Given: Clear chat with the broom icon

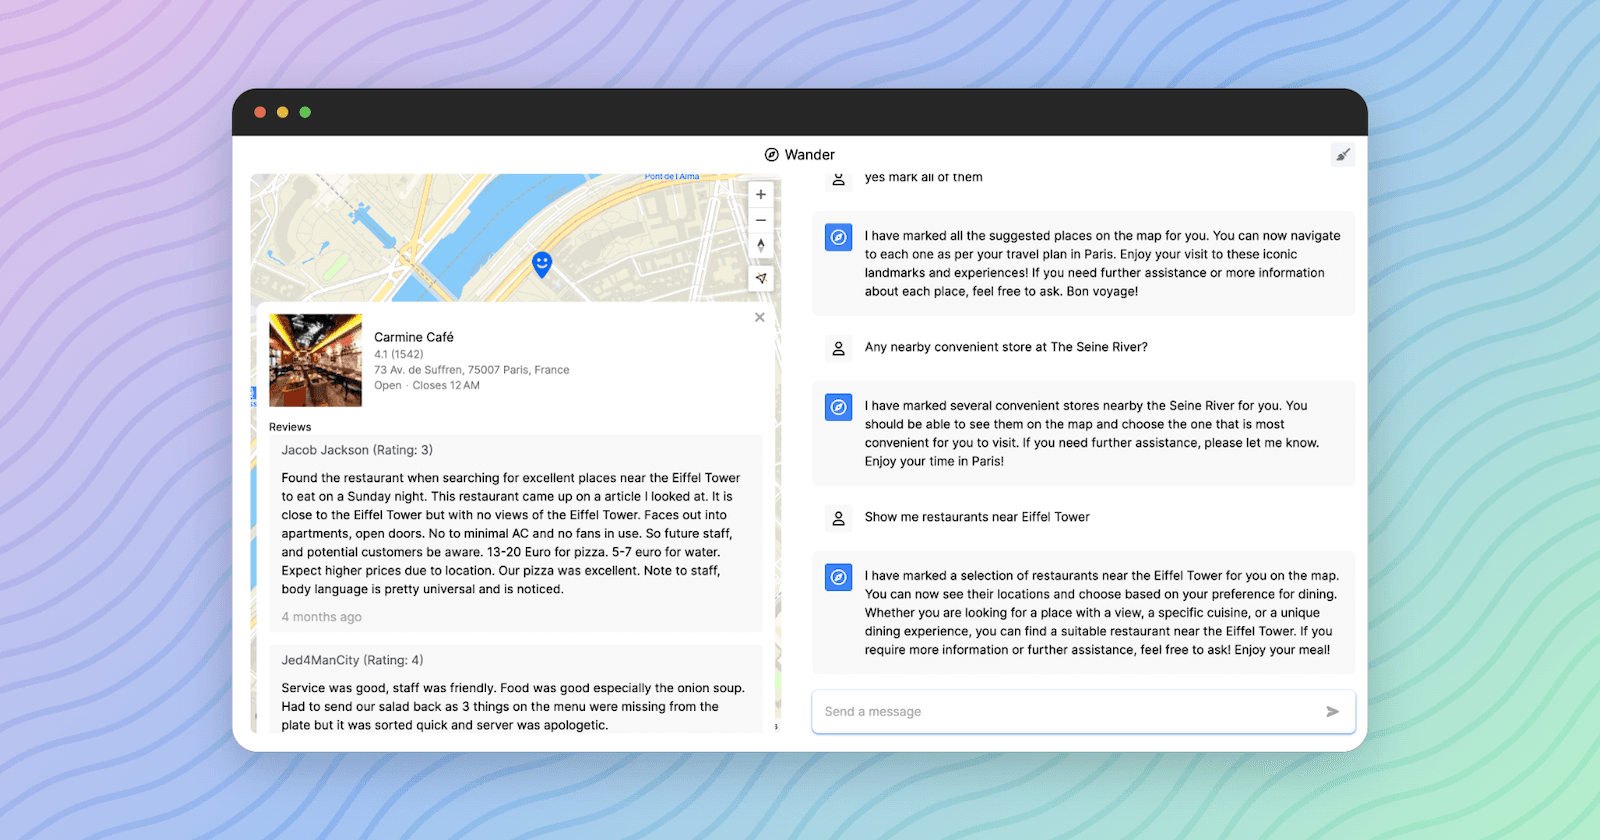Looking at the screenshot, I should [x=1343, y=154].
